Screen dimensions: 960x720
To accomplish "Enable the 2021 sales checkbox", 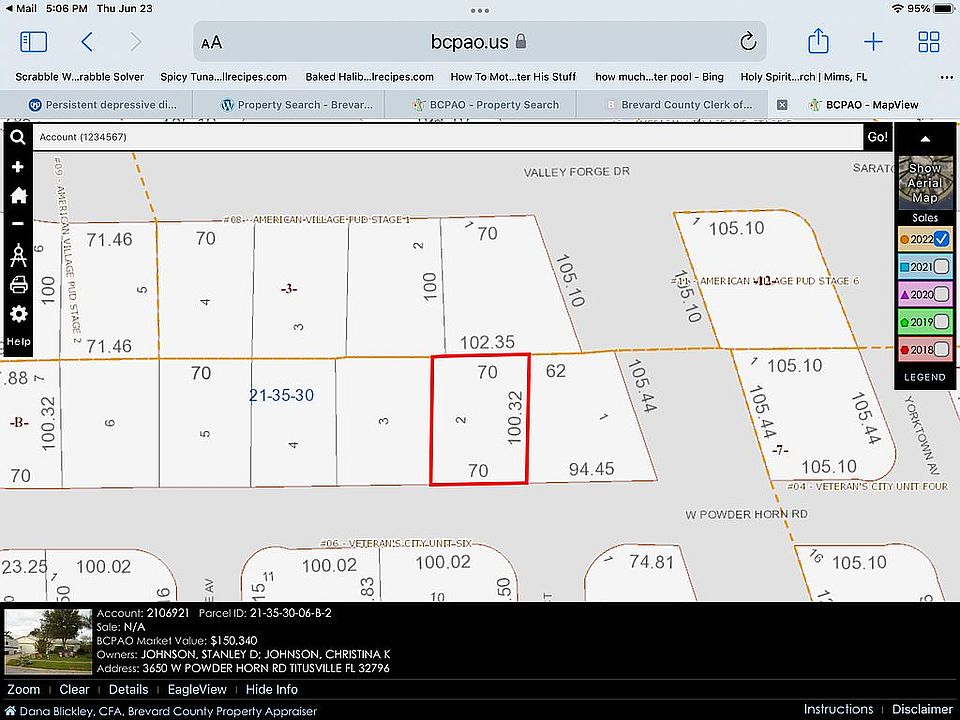I will point(941,266).
